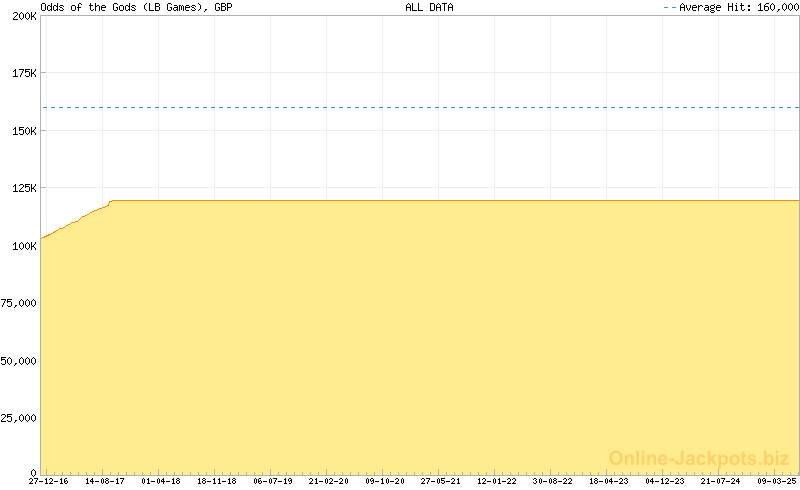800x490 pixels.
Task: Select the 75,000 y-axis label
Action: click(19, 303)
